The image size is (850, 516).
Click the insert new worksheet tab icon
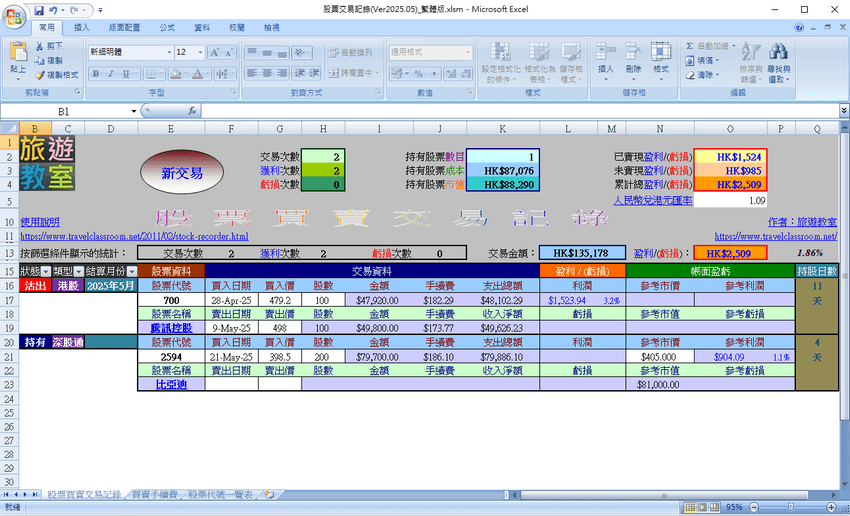(x=269, y=495)
